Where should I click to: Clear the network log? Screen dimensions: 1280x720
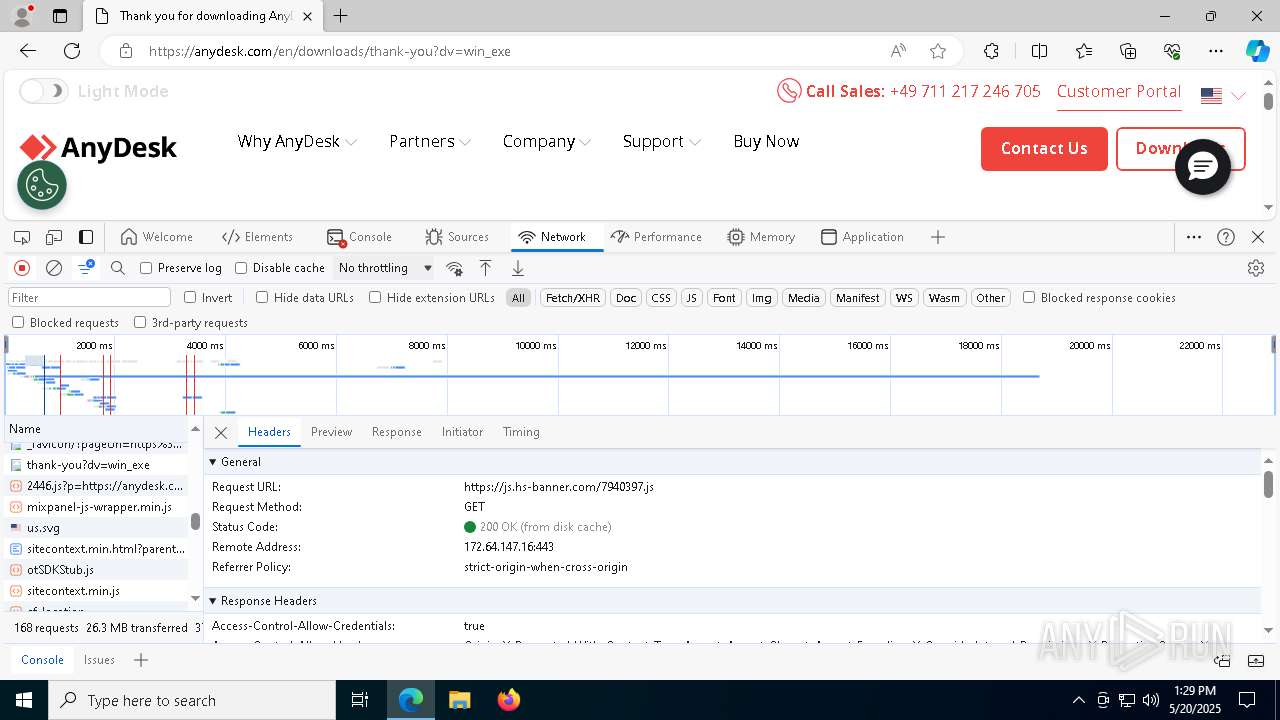point(54,268)
